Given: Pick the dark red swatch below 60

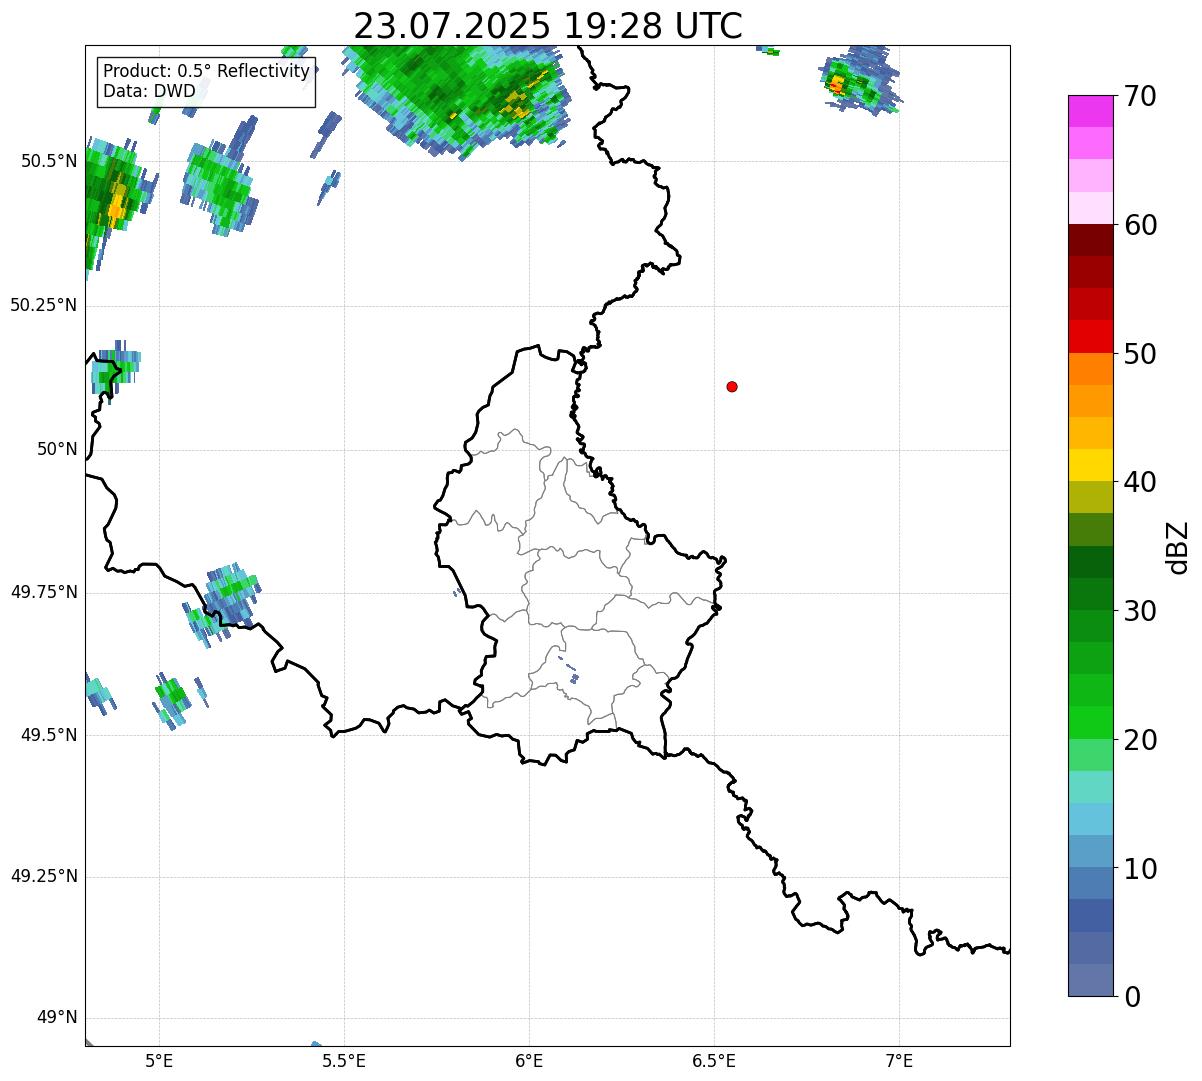Looking at the screenshot, I should (1091, 240).
